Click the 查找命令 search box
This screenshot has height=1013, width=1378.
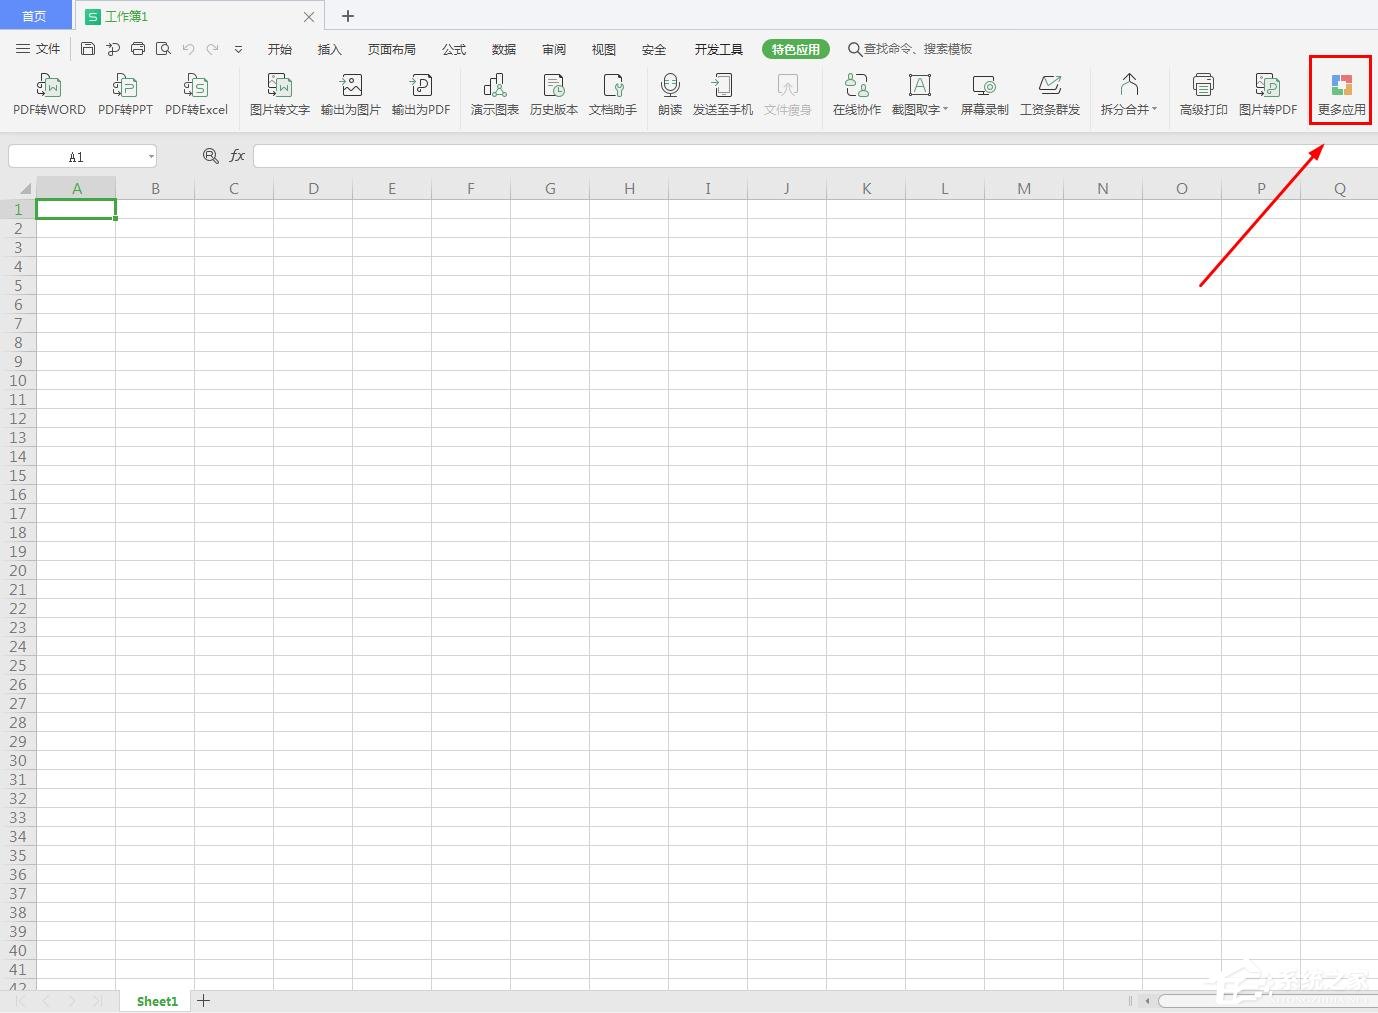910,49
